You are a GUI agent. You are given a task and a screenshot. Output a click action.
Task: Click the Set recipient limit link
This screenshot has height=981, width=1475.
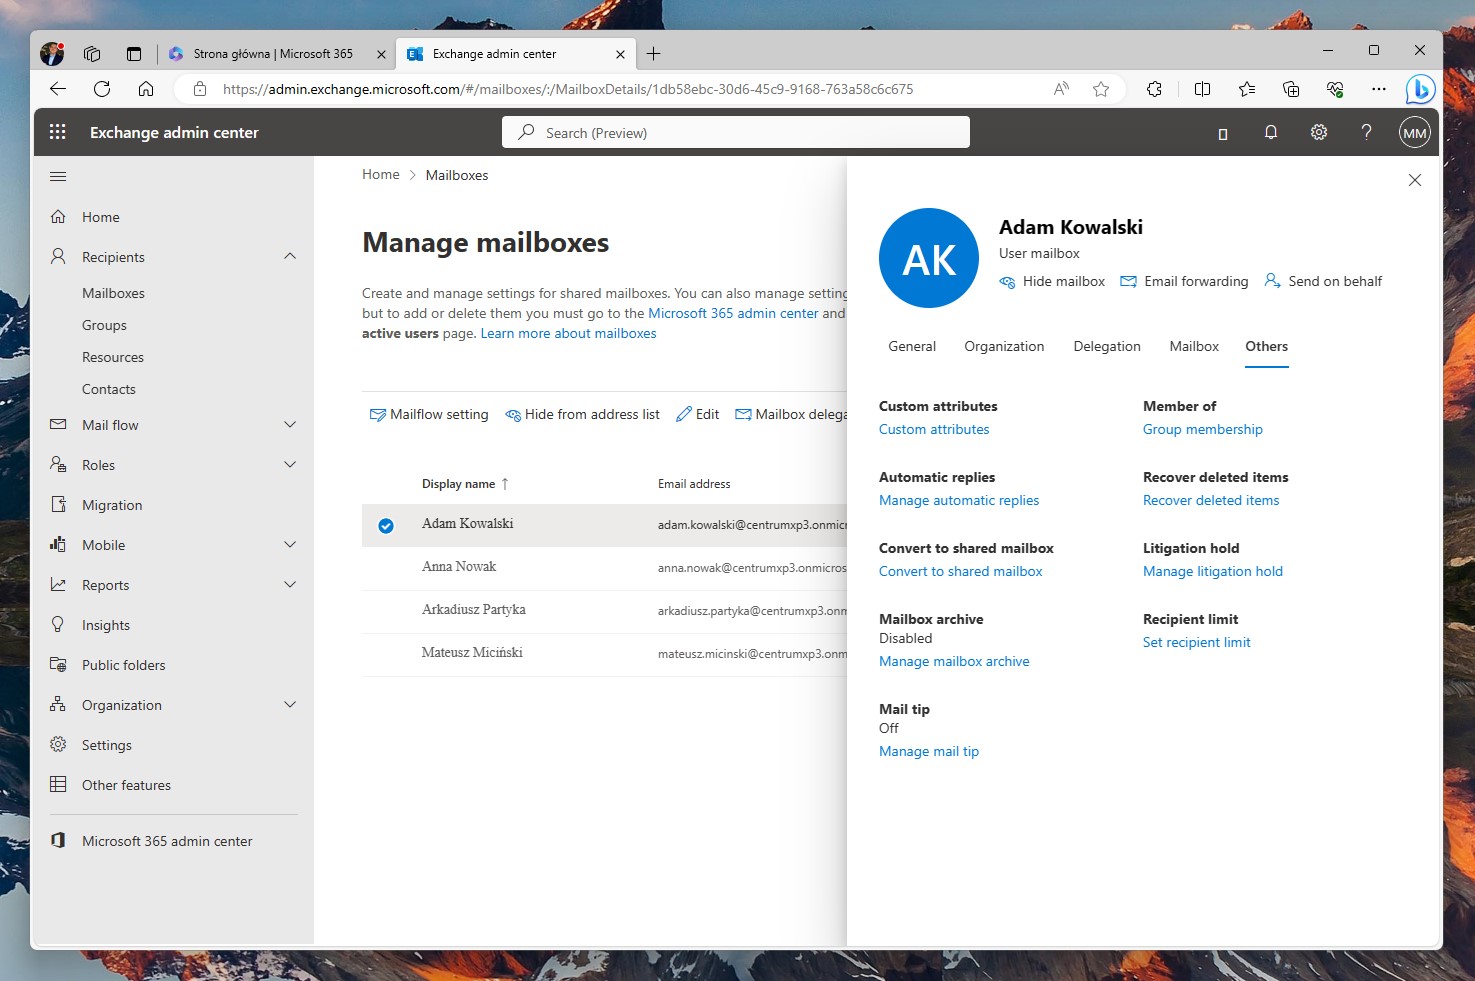(x=1196, y=643)
